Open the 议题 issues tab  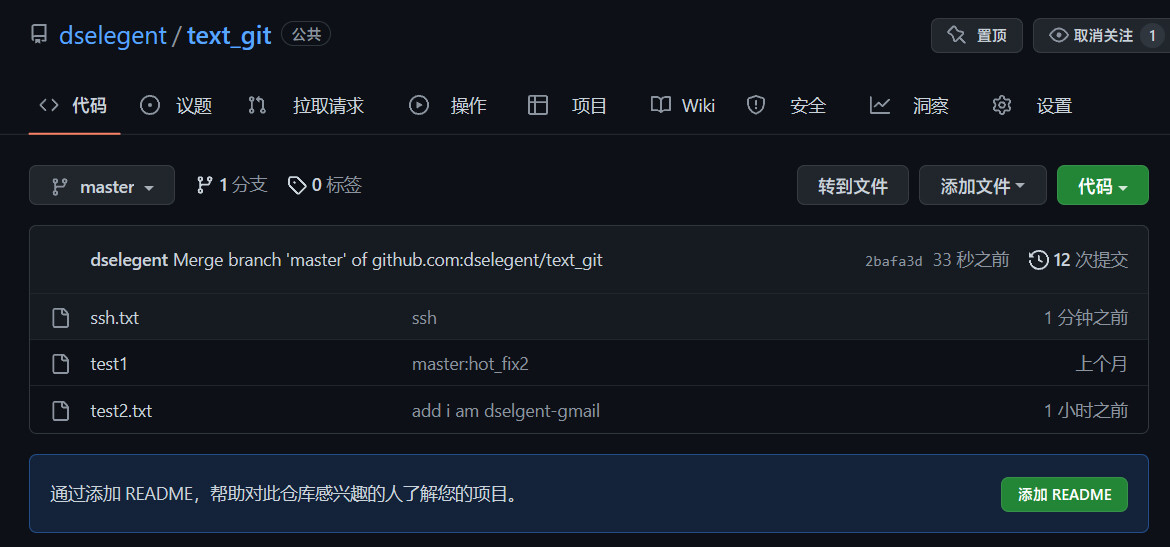(177, 106)
